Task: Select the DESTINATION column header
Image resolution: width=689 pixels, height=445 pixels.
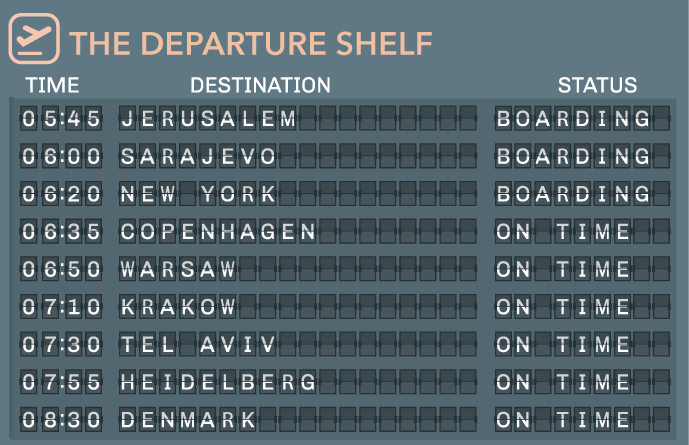Action: coord(261,85)
